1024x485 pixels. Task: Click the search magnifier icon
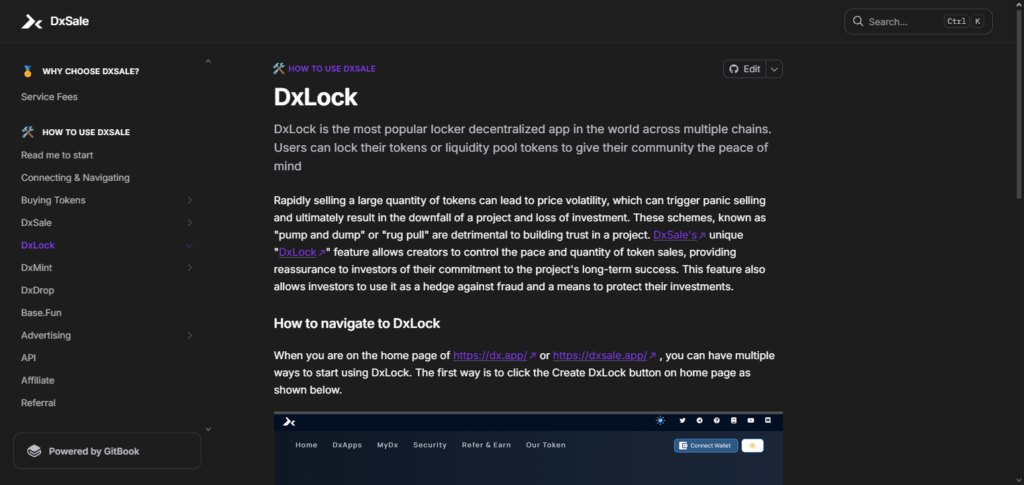[858, 22]
